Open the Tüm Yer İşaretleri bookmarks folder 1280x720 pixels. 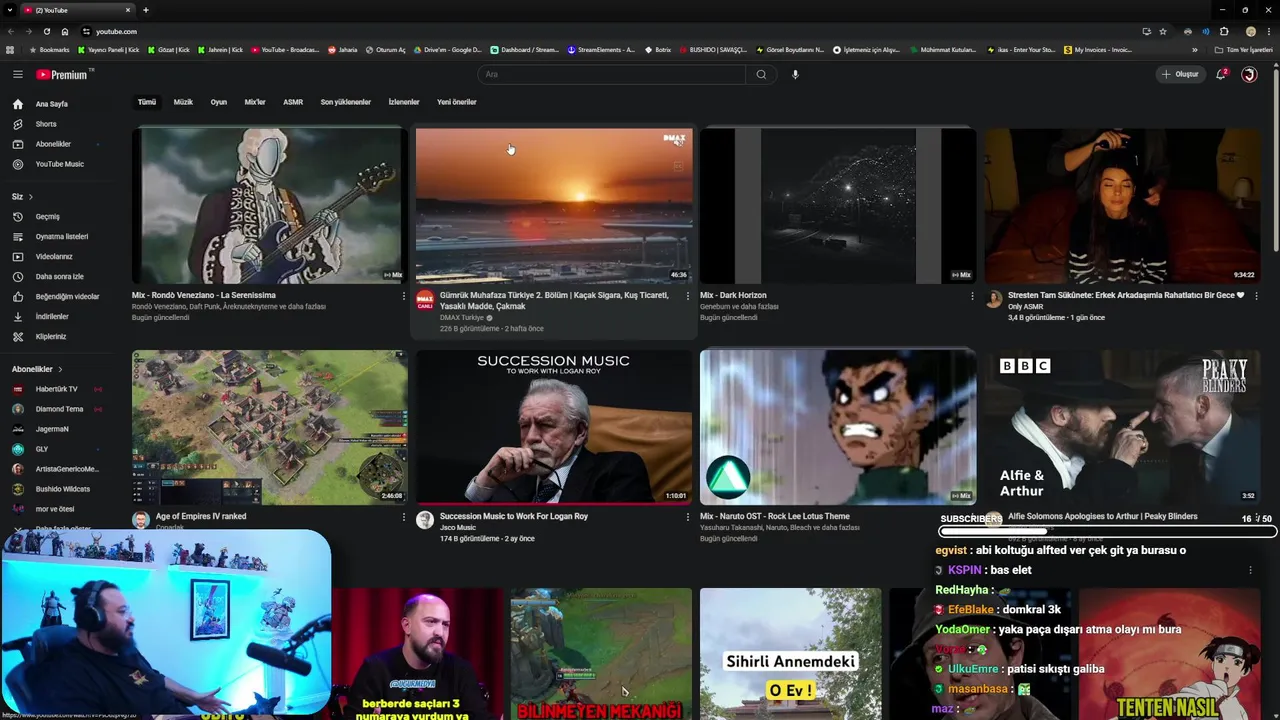click(1243, 50)
